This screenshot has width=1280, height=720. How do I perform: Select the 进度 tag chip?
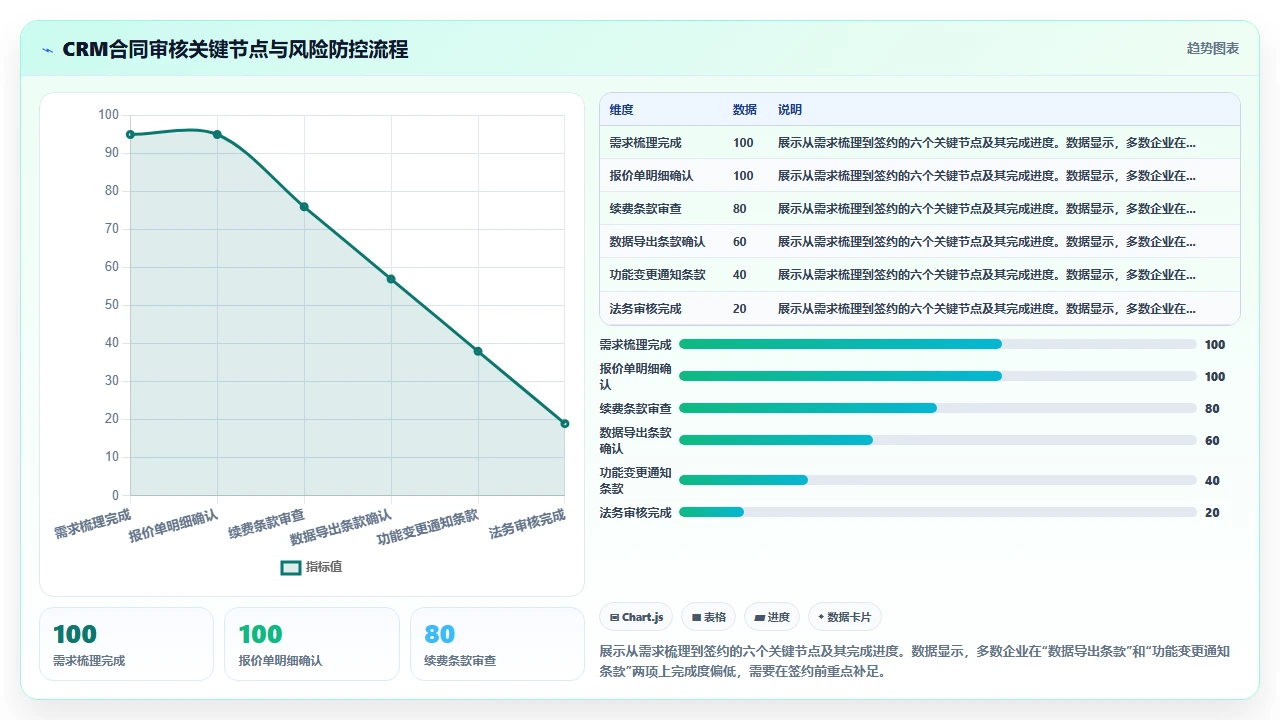772,617
